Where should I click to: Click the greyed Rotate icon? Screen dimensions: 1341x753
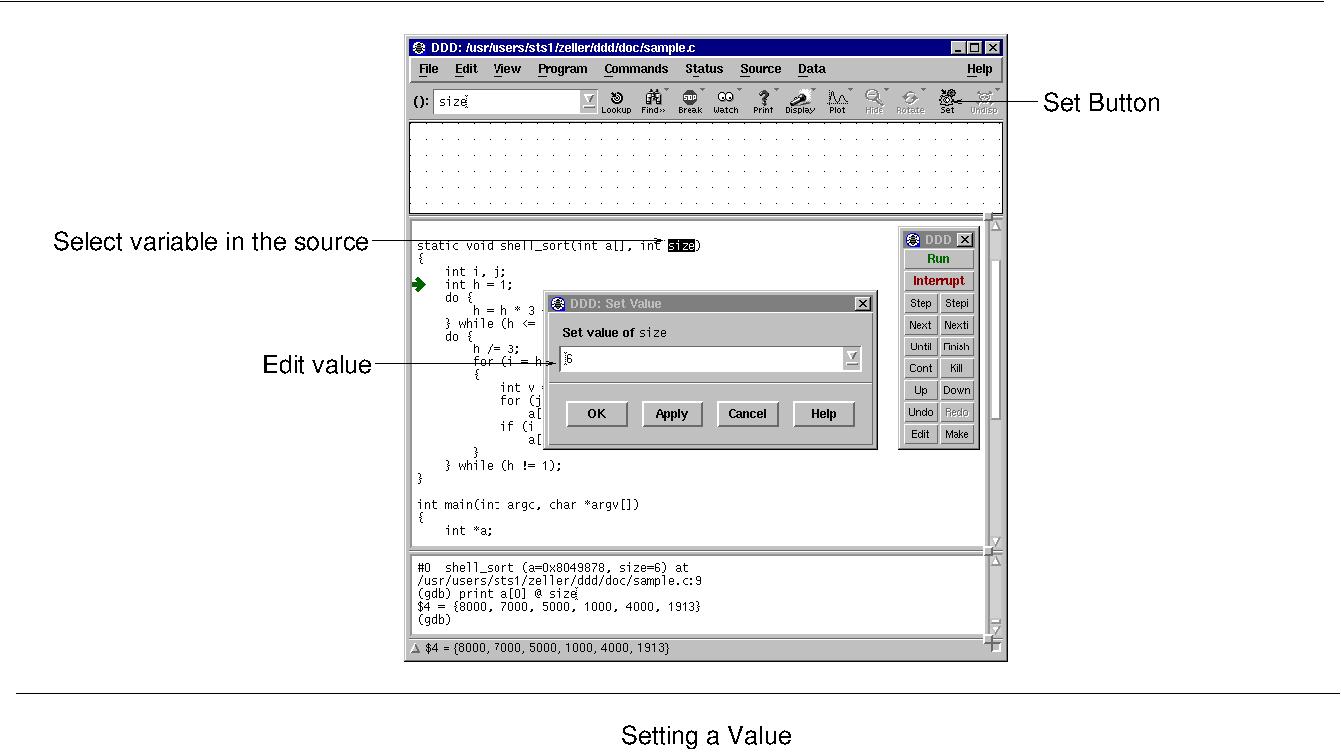[x=910, y=101]
